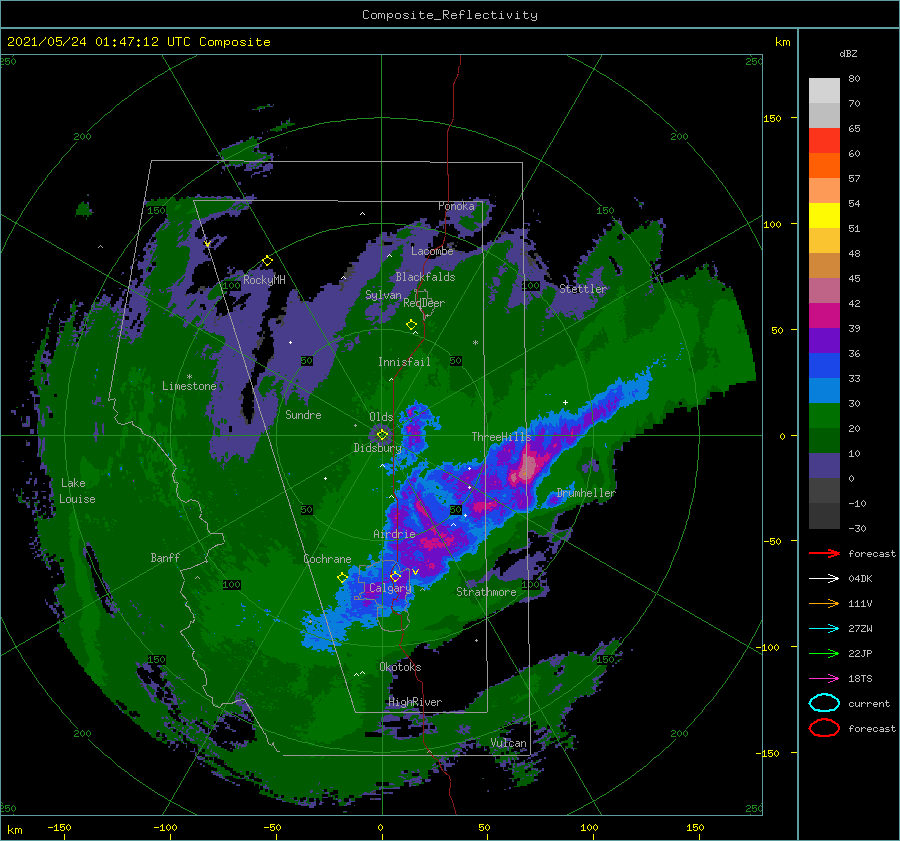This screenshot has height=841, width=900.
Task: Click the magenta 39-42 dBZ legend swatch
Action: pyautogui.click(x=824, y=316)
